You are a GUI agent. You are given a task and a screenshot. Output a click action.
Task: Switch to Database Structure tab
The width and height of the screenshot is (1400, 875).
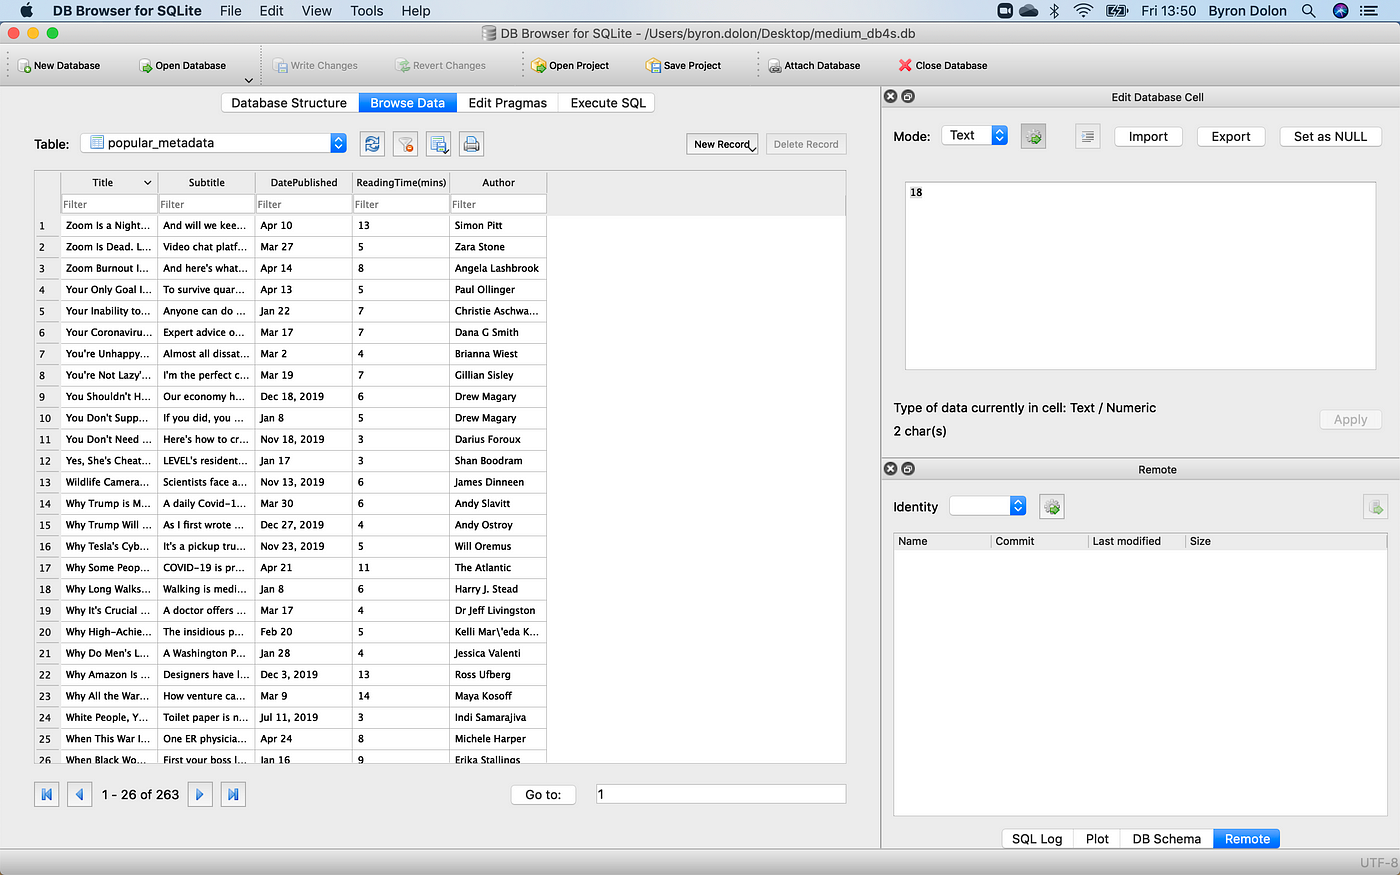289,103
